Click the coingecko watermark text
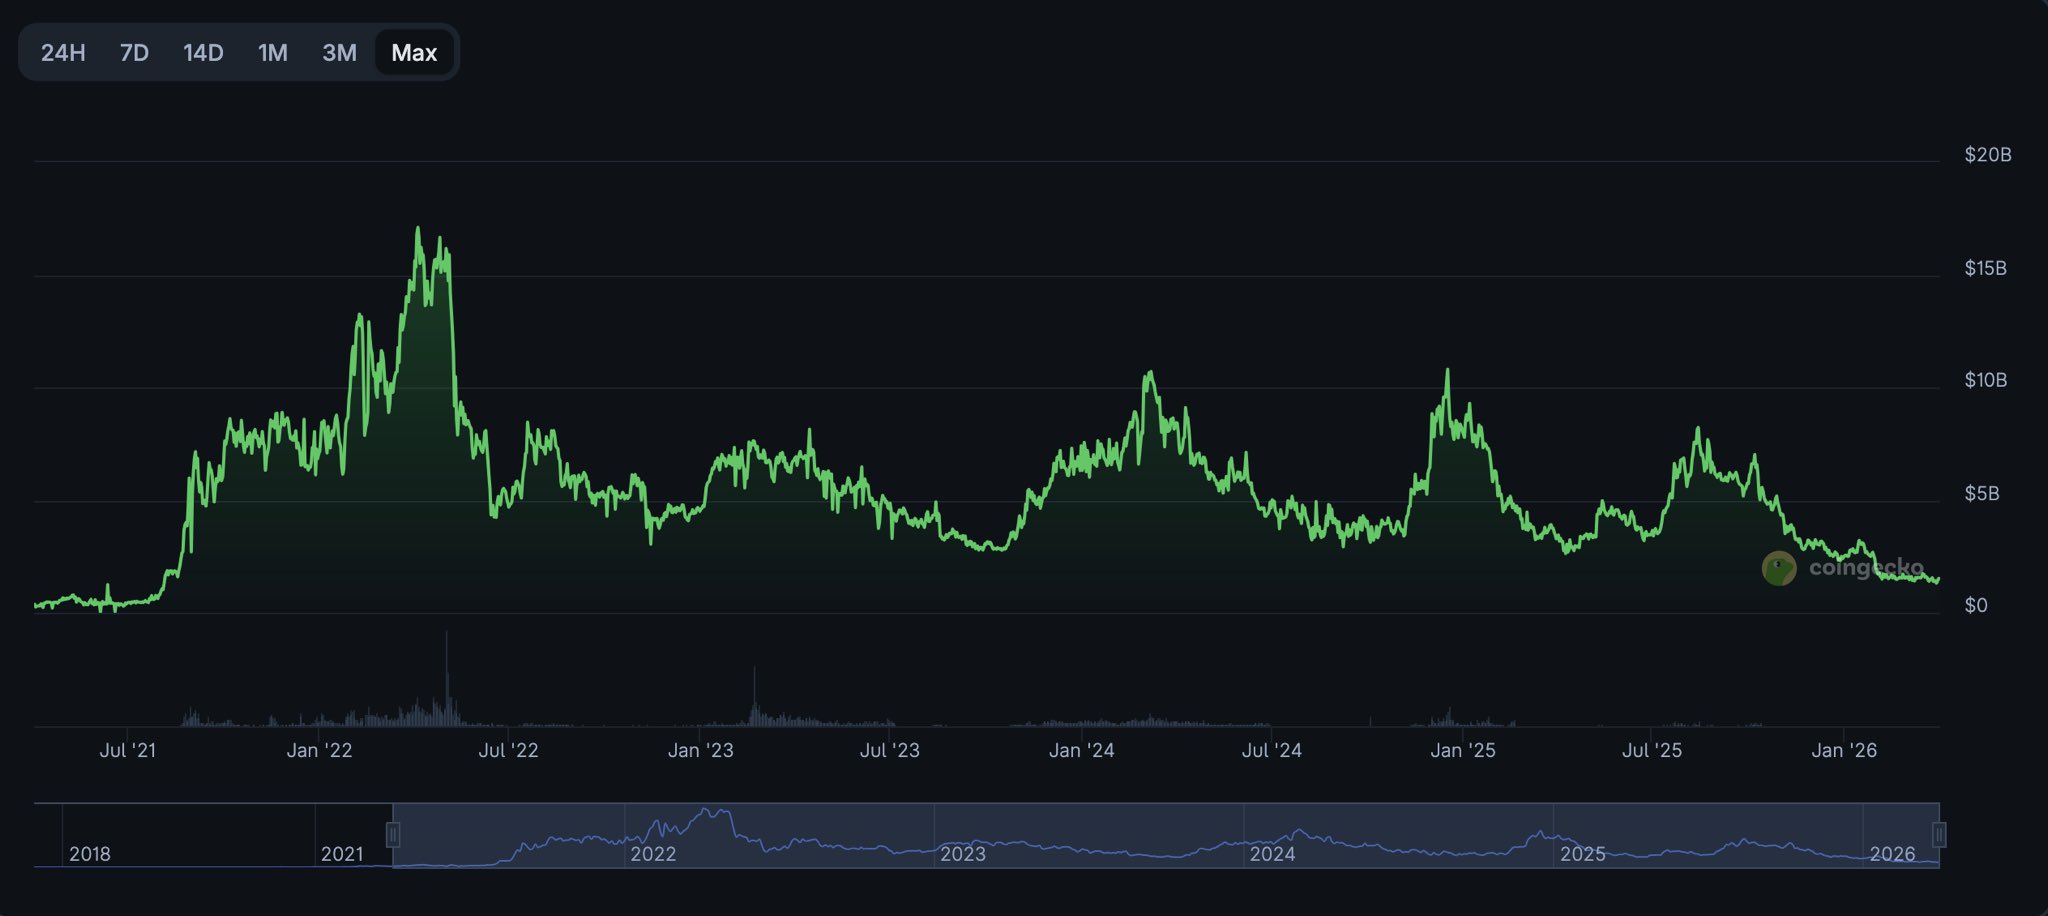The image size is (2048, 916). click(x=1865, y=568)
